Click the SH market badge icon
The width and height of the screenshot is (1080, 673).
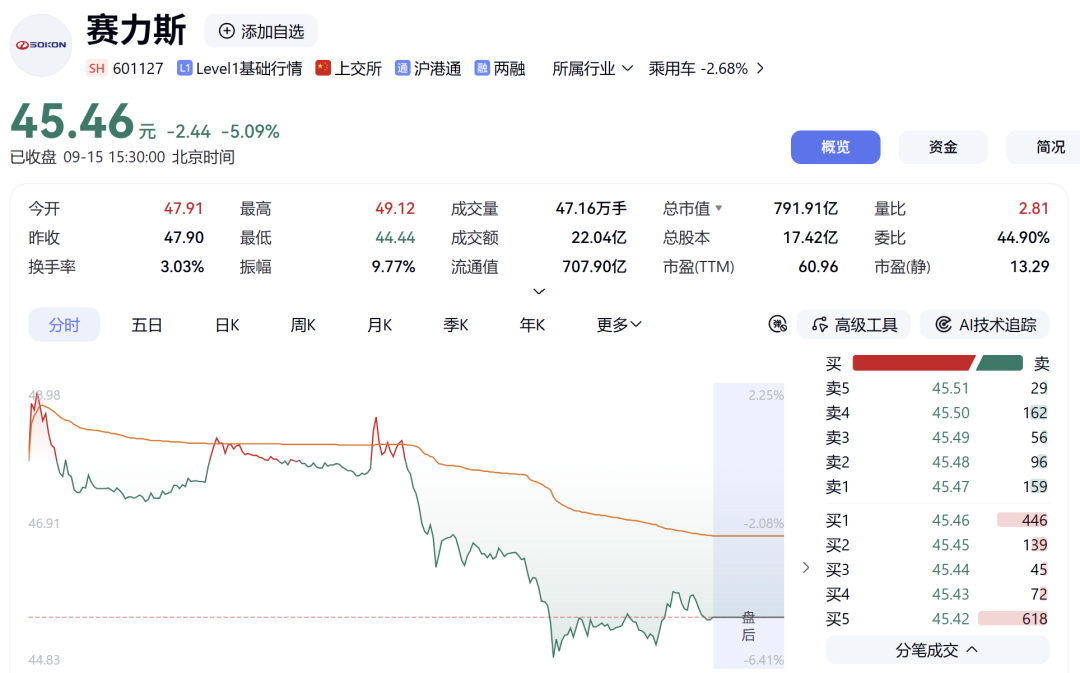(96, 68)
